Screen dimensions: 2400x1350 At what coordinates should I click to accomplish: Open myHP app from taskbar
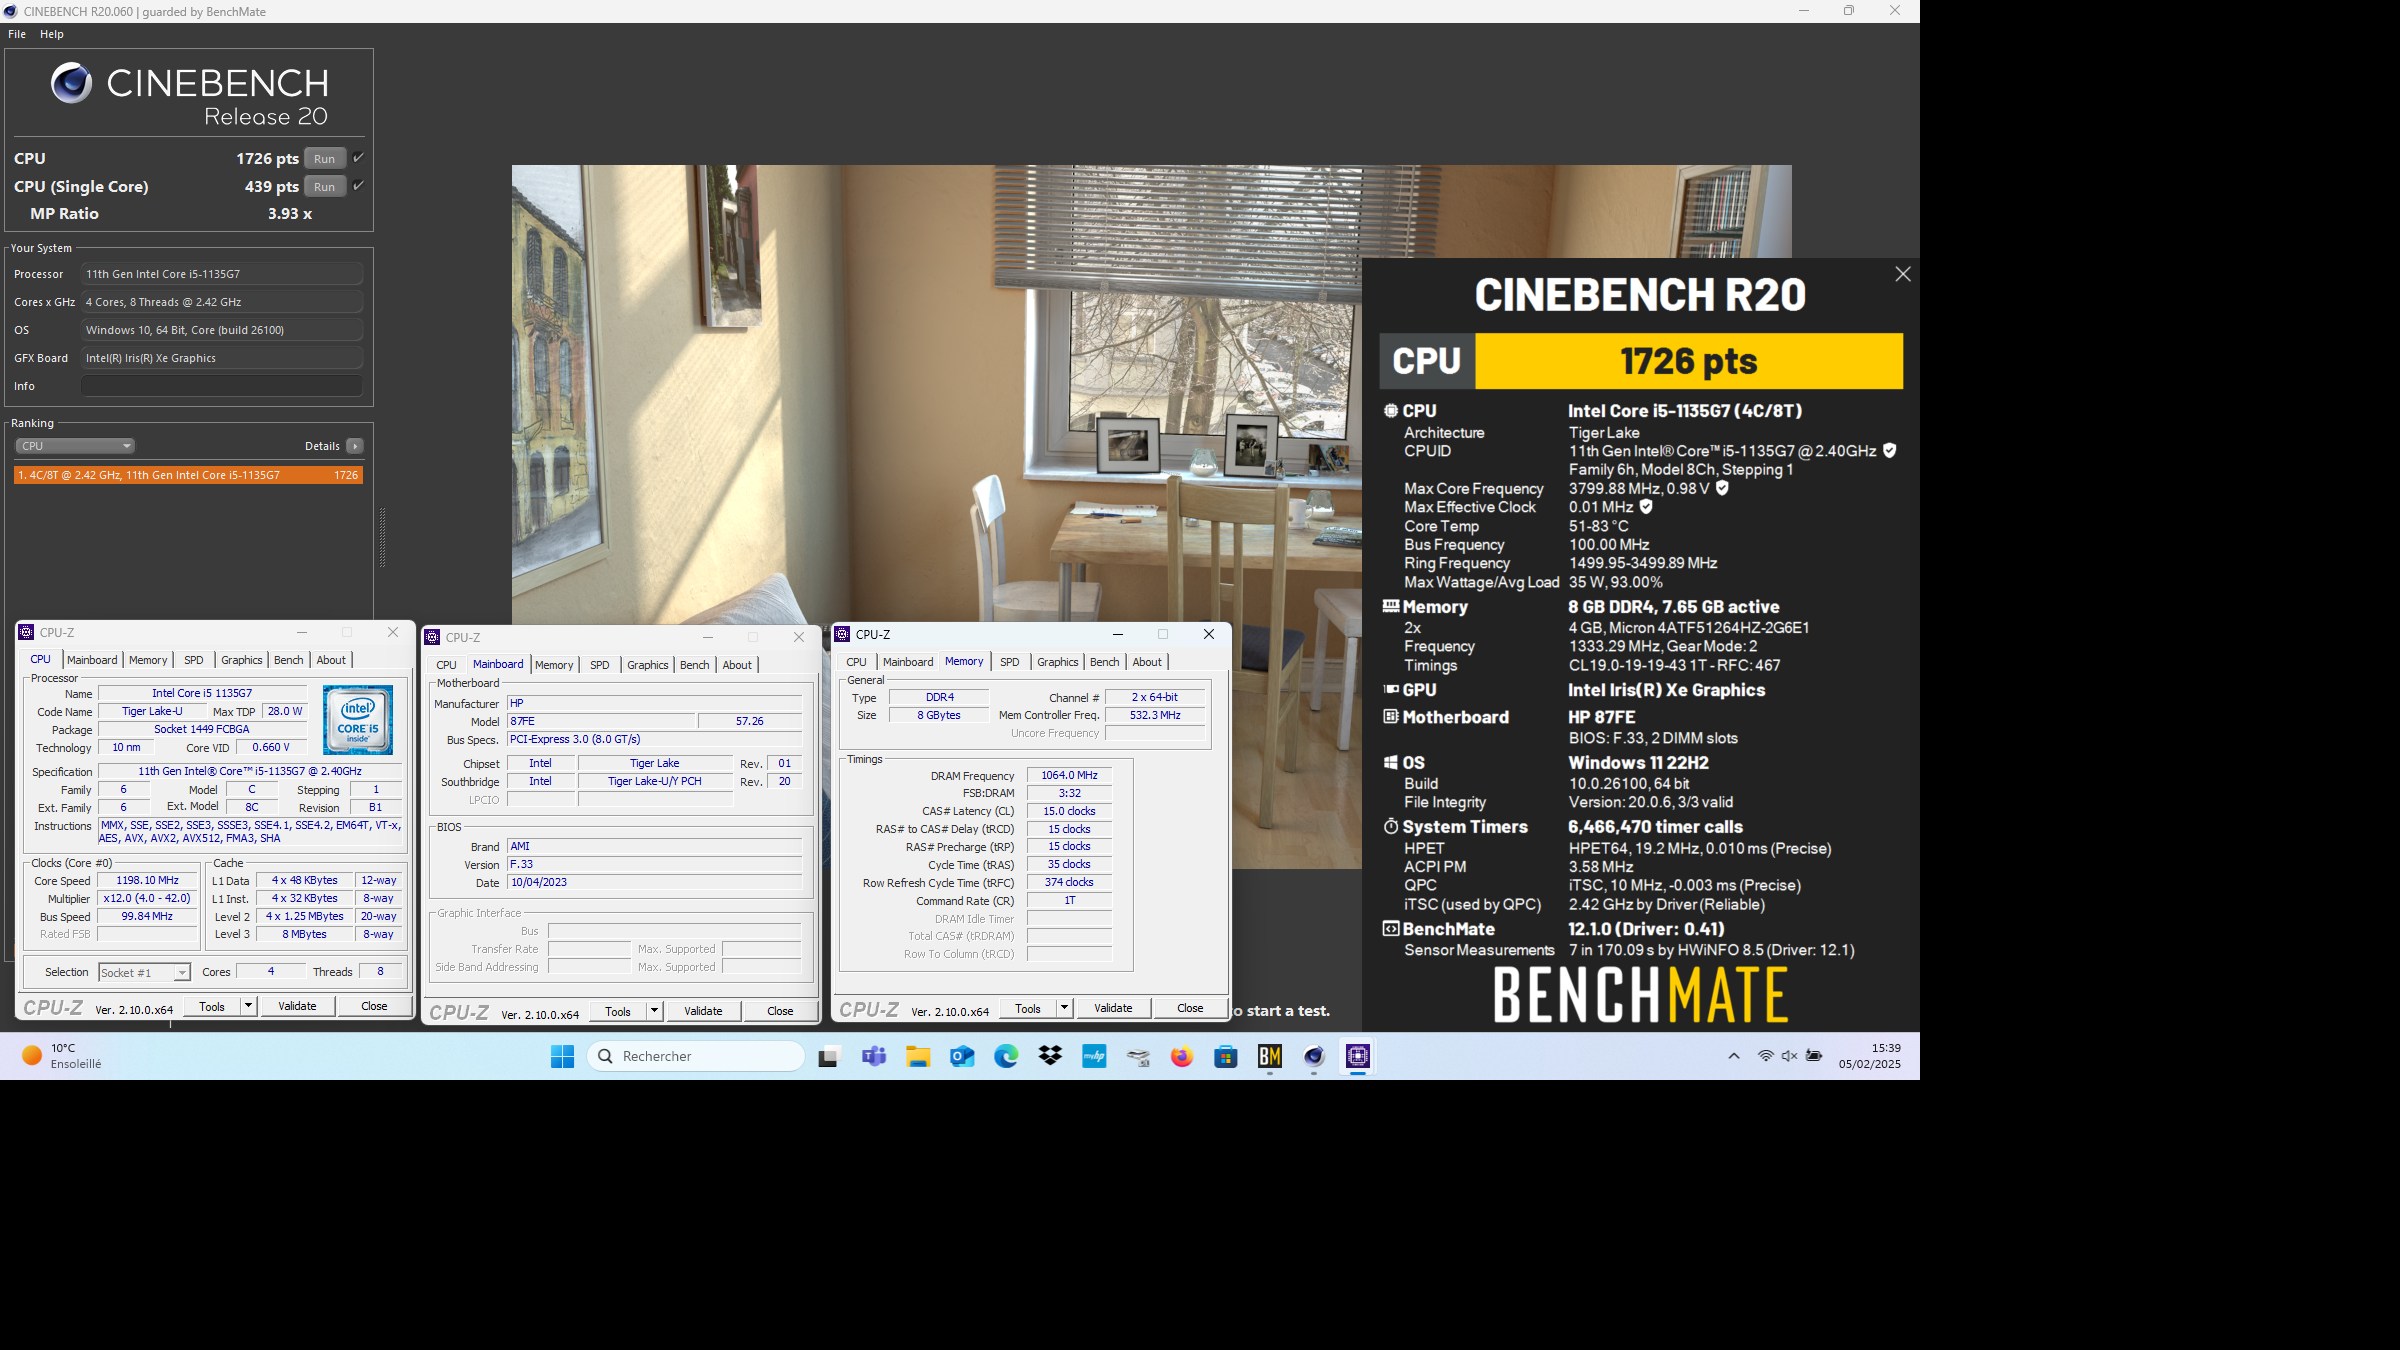click(x=1094, y=1056)
